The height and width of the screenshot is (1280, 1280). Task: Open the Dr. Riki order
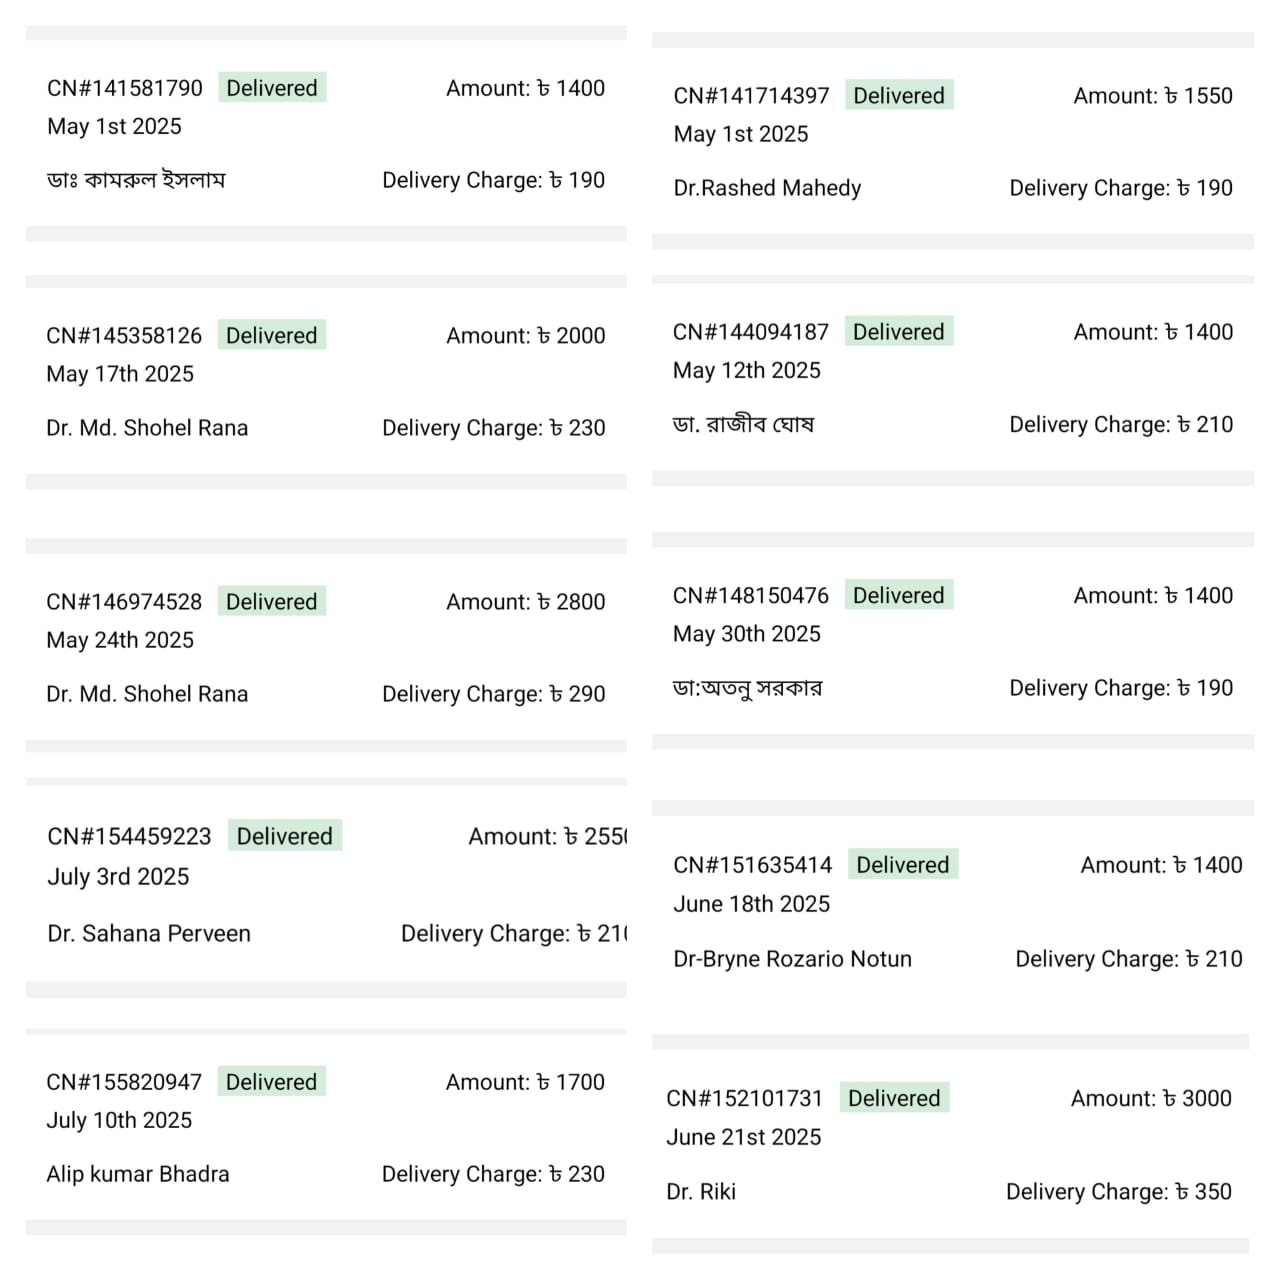click(x=701, y=1192)
